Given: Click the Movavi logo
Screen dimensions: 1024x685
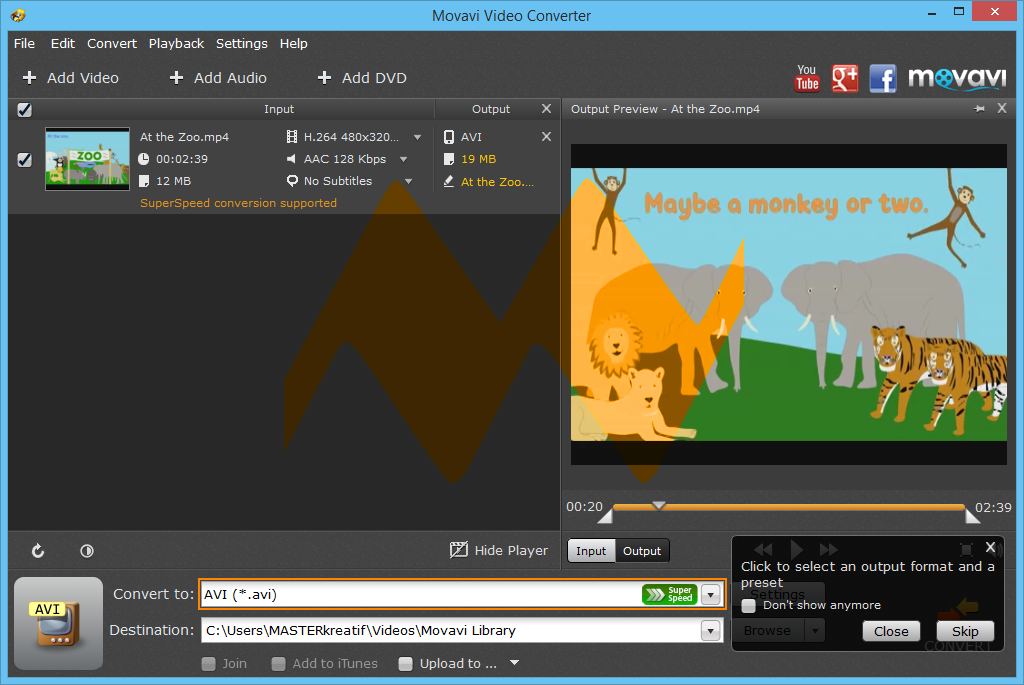Looking at the screenshot, I should [x=957, y=78].
